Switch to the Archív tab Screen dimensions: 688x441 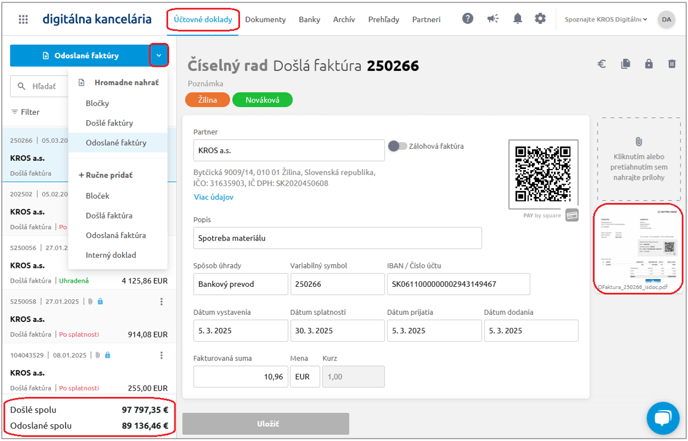point(344,19)
